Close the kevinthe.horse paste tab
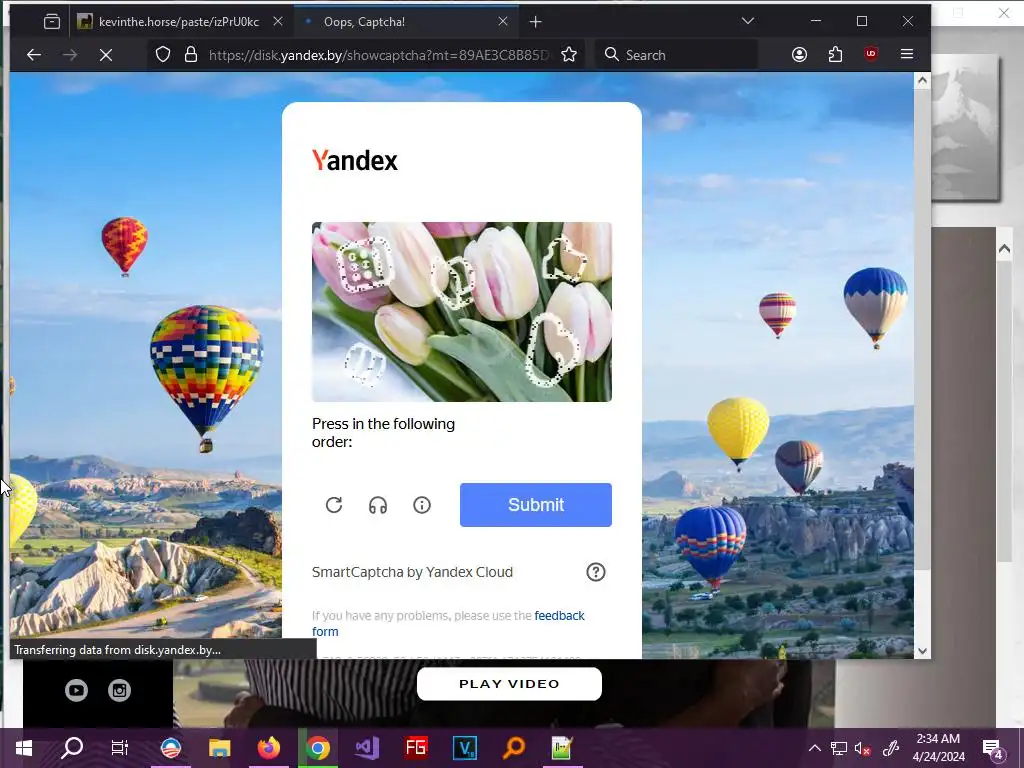1024x768 pixels. [x=278, y=22]
